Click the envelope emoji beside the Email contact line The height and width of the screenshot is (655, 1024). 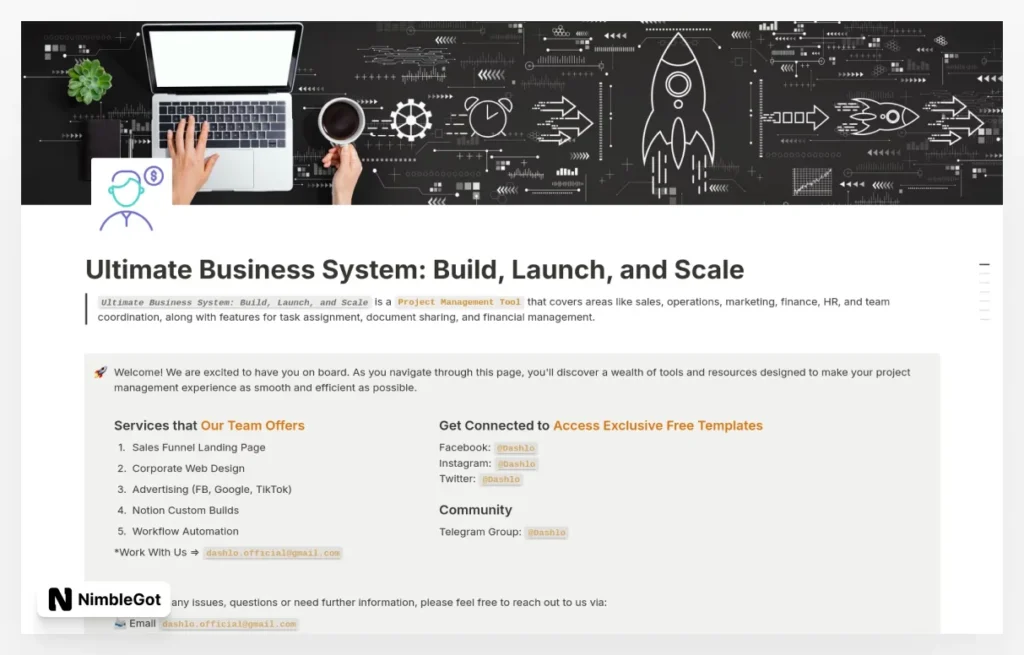pos(119,623)
